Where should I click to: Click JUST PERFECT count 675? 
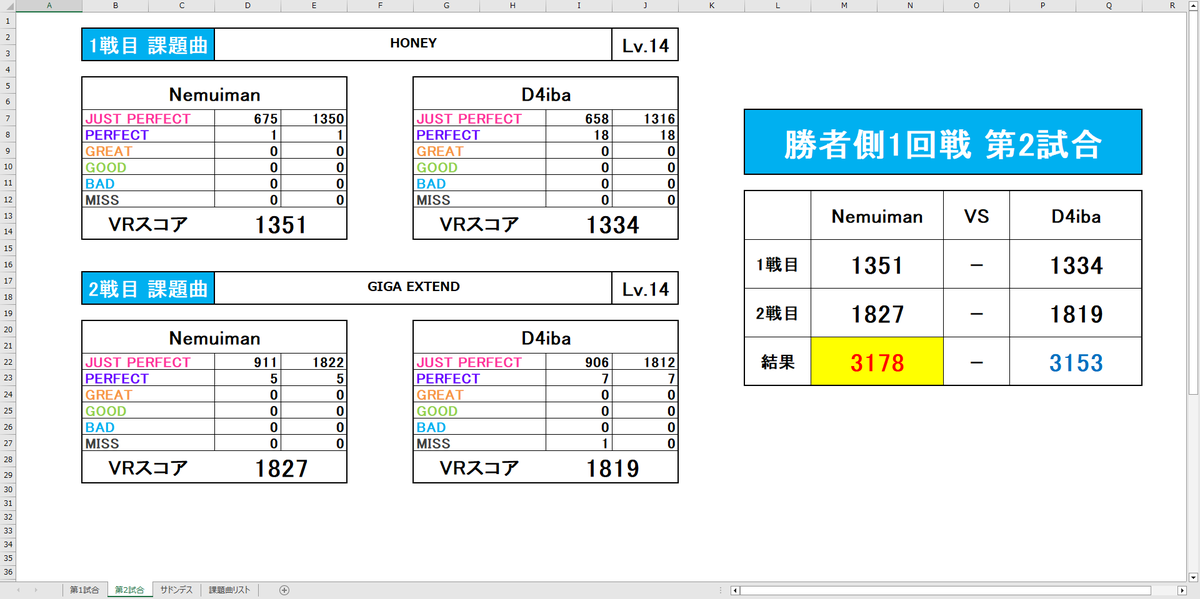(x=248, y=118)
